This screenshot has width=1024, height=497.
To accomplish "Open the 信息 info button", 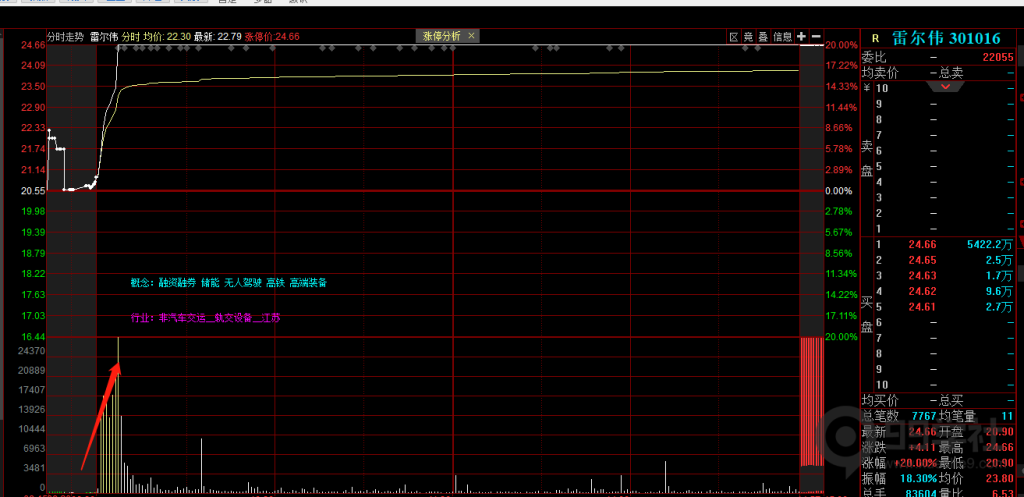I will point(782,37).
